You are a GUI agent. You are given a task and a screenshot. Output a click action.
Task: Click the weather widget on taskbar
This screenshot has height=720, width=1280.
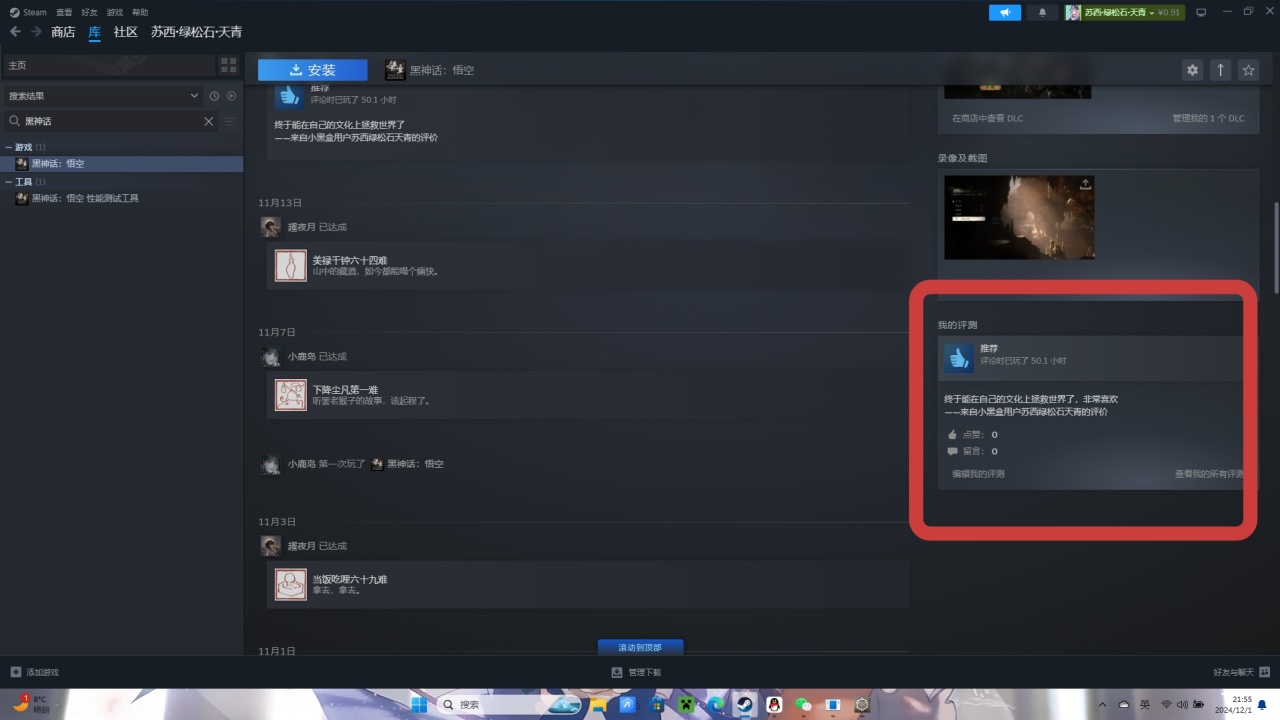click(x=30, y=705)
